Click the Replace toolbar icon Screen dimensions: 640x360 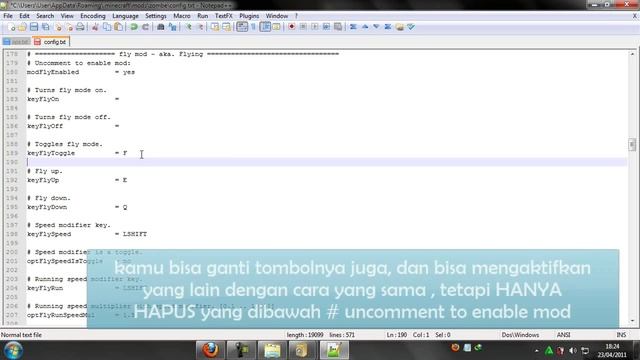click(x=173, y=27)
